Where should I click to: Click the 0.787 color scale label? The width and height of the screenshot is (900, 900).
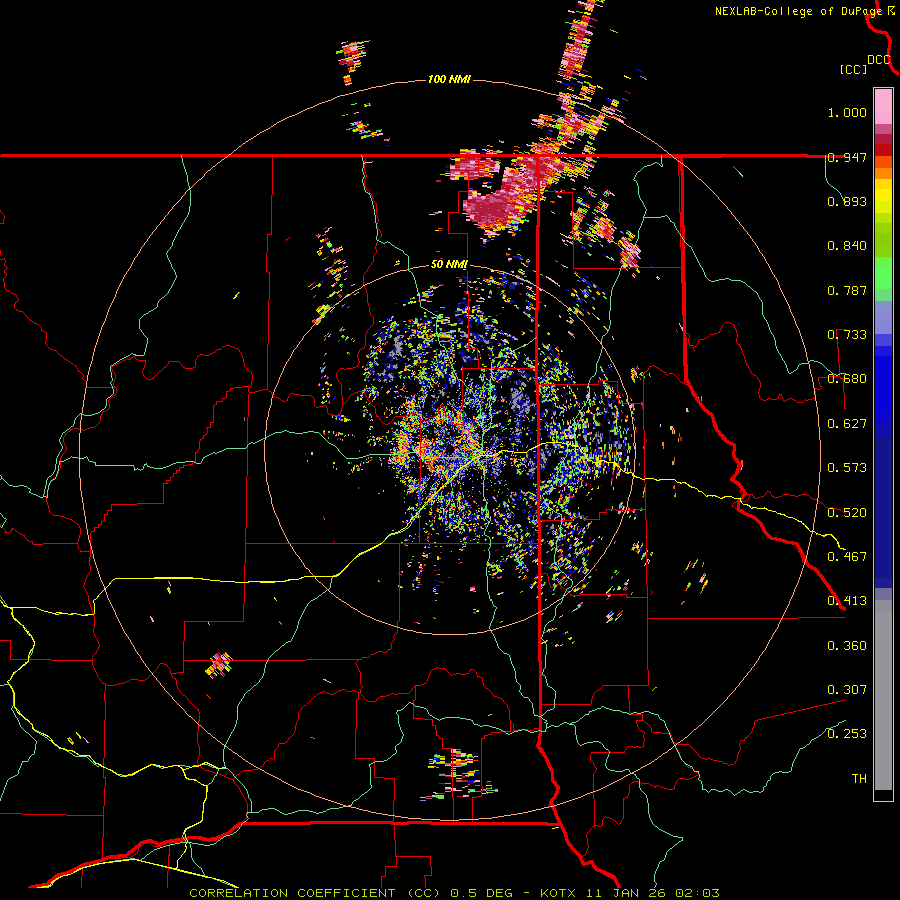(847, 290)
